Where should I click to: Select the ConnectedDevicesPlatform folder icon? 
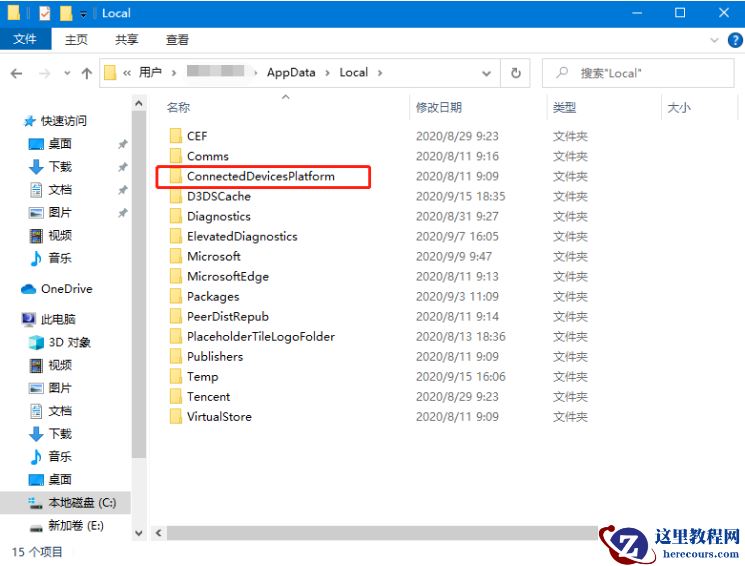(176, 176)
